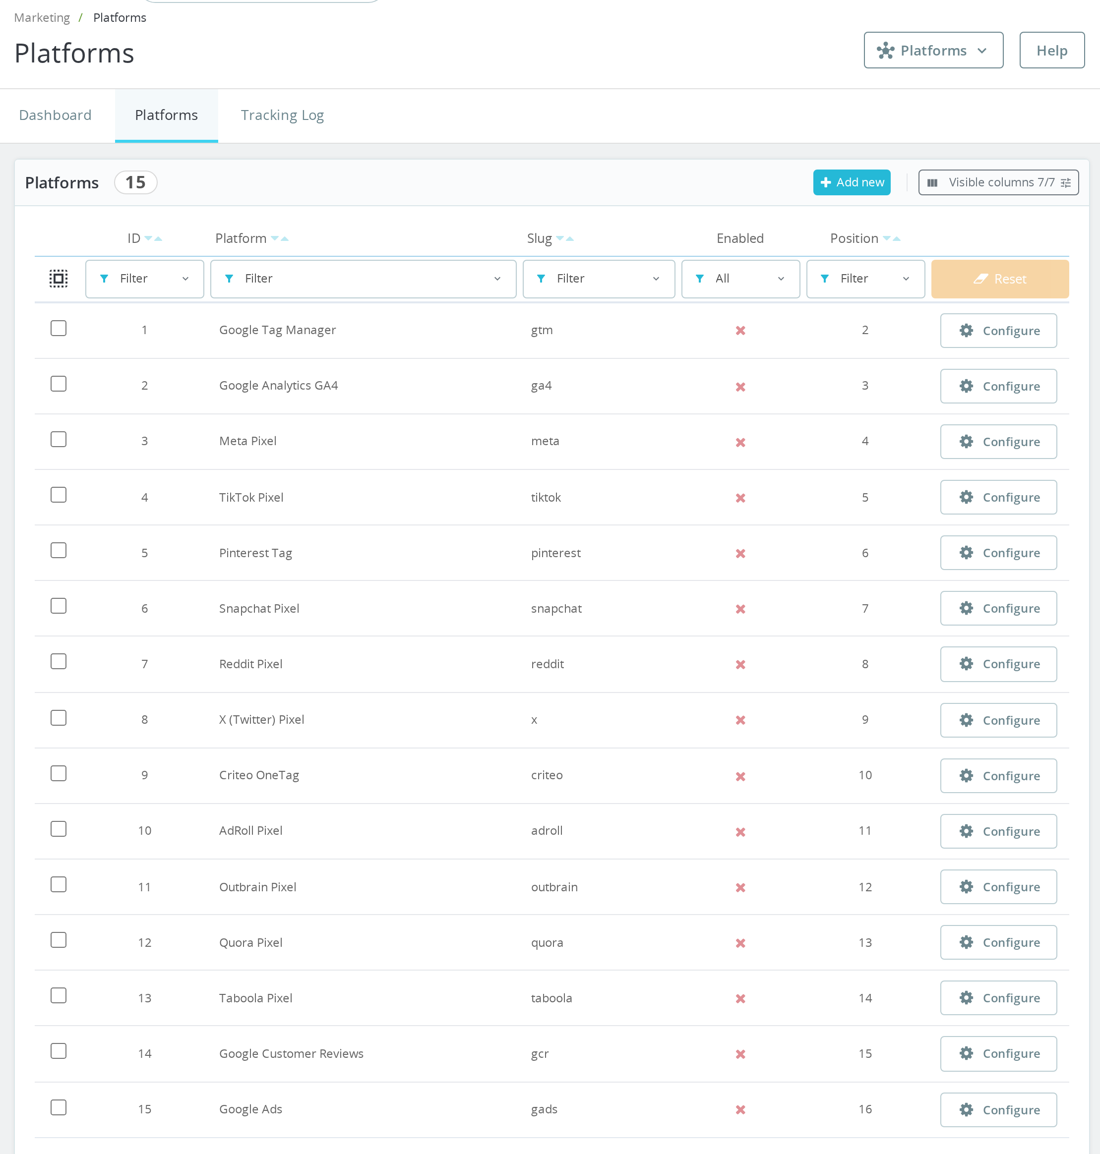The image size is (1100, 1154).
Task: Configure Reddit Pixel platform
Action: 998,664
